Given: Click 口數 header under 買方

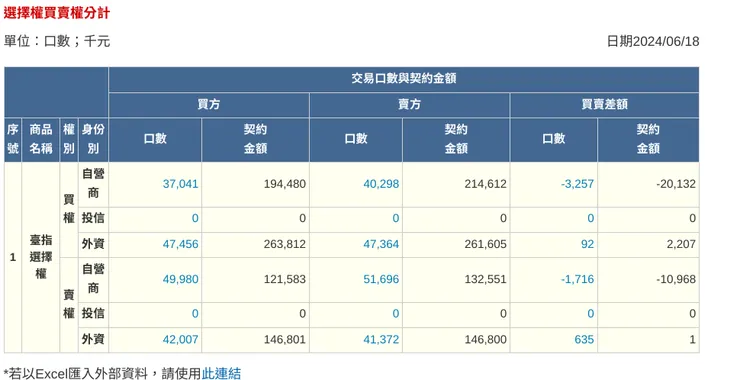Looking at the screenshot, I should [155, 139].
